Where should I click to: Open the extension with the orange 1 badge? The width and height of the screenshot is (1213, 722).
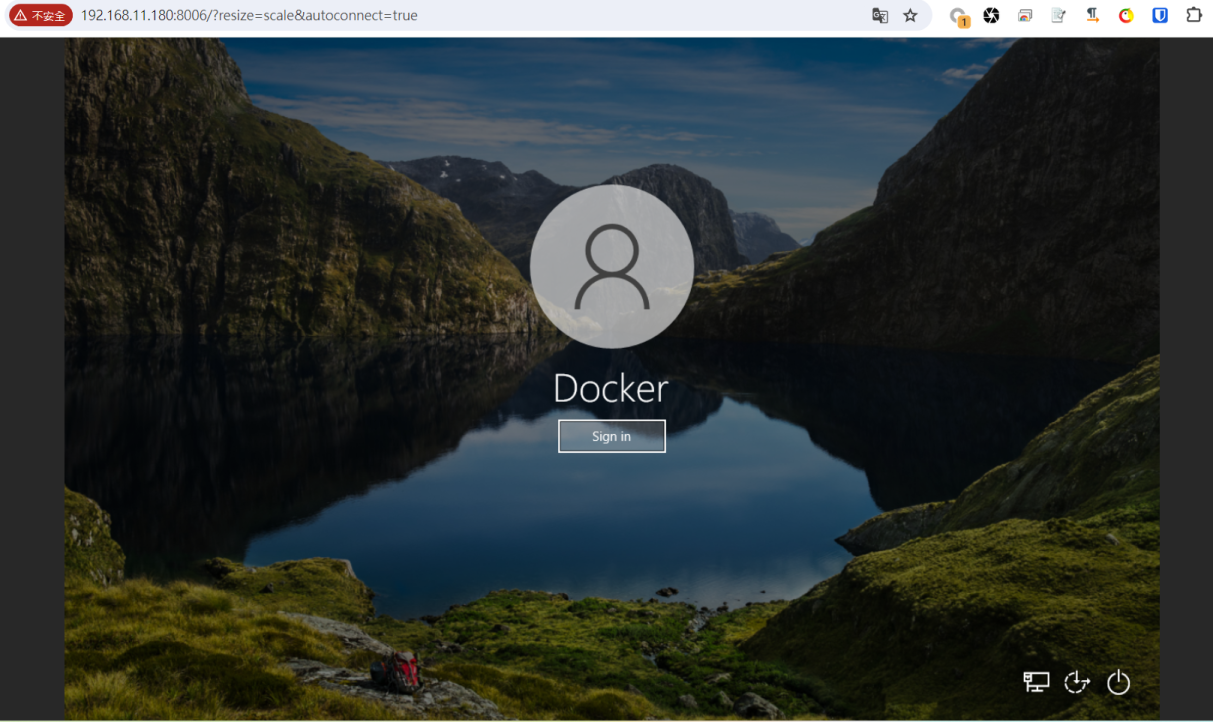(958, 16)
